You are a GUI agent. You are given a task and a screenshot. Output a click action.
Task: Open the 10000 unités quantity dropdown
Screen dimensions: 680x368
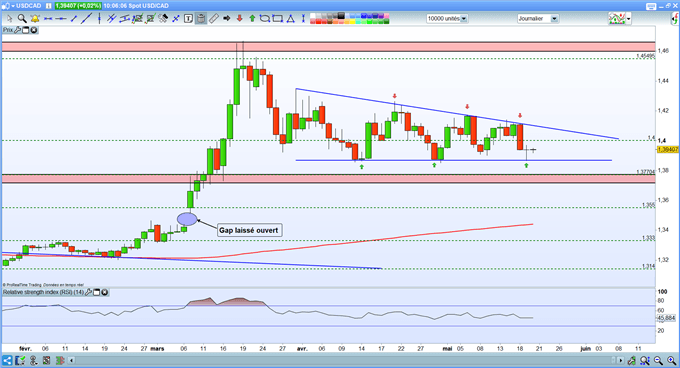point(464,19)
